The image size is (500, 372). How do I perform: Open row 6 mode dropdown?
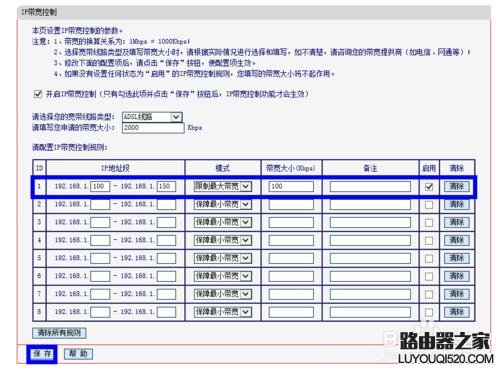pyautogui.click(x=222, y=276)
